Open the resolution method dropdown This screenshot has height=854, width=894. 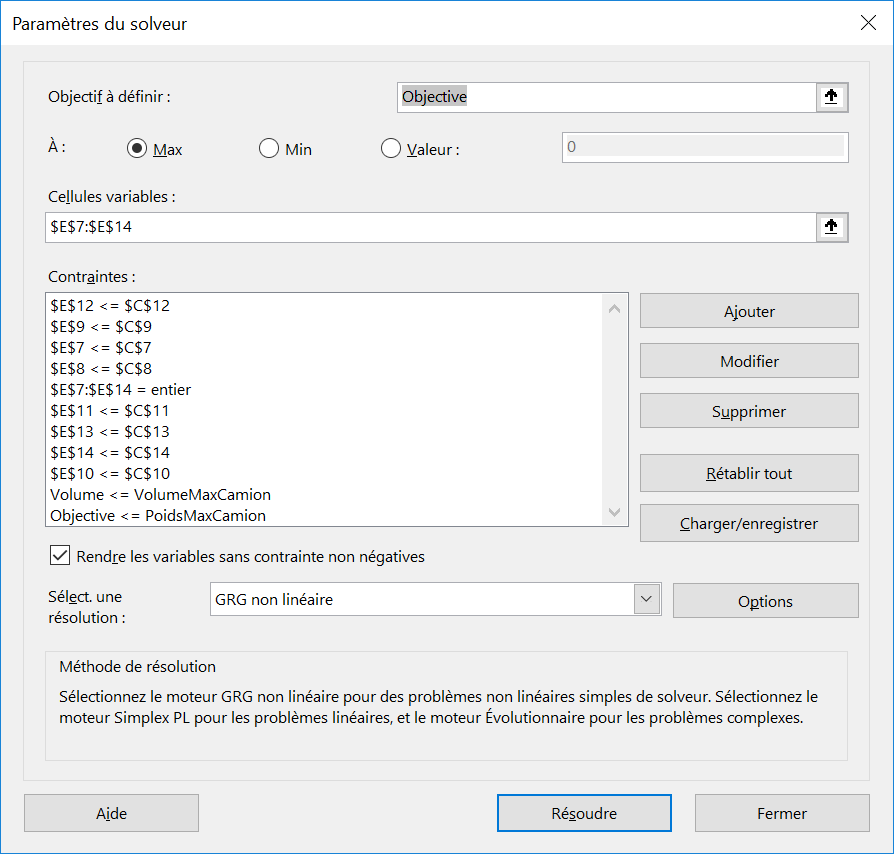(x=647, y=600)
